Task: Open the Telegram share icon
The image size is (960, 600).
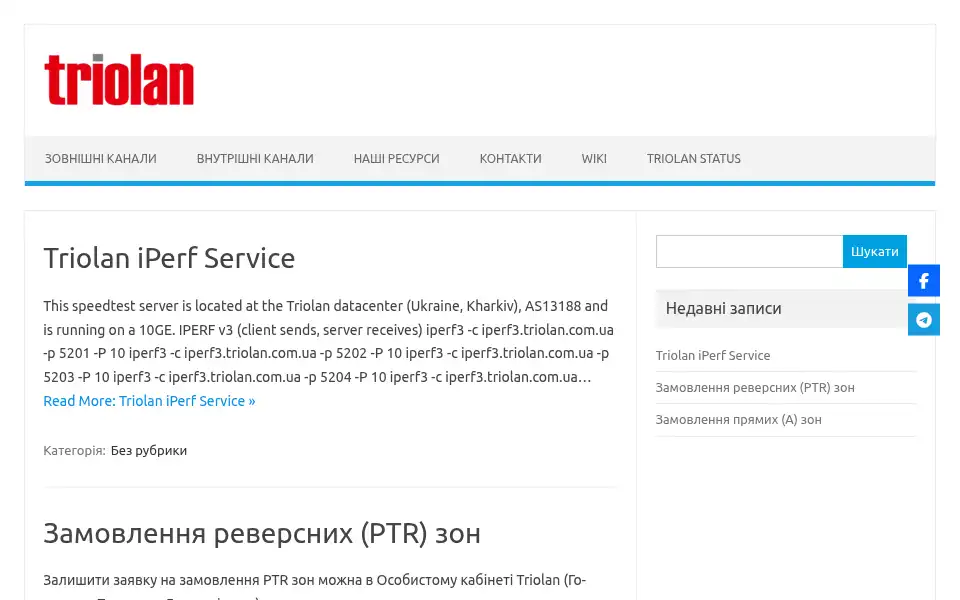Action: (x=924, y=320)
